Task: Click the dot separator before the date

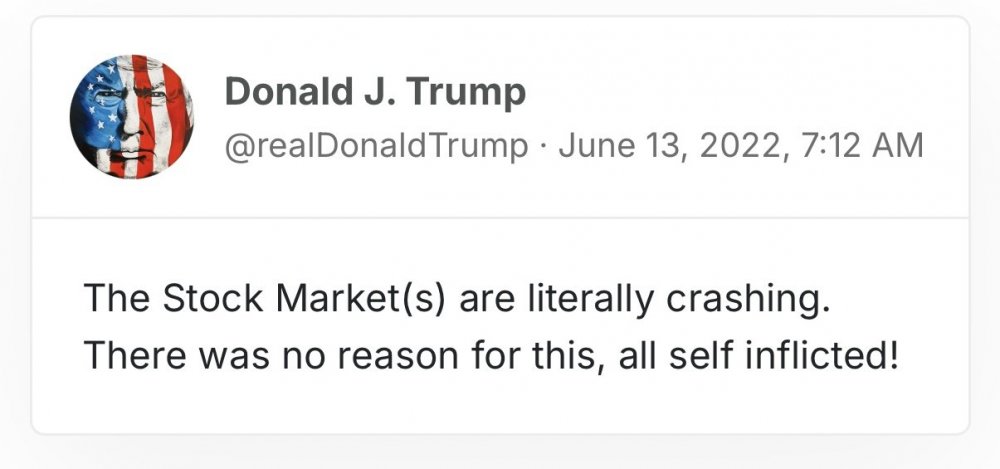Action: [542, 148]
